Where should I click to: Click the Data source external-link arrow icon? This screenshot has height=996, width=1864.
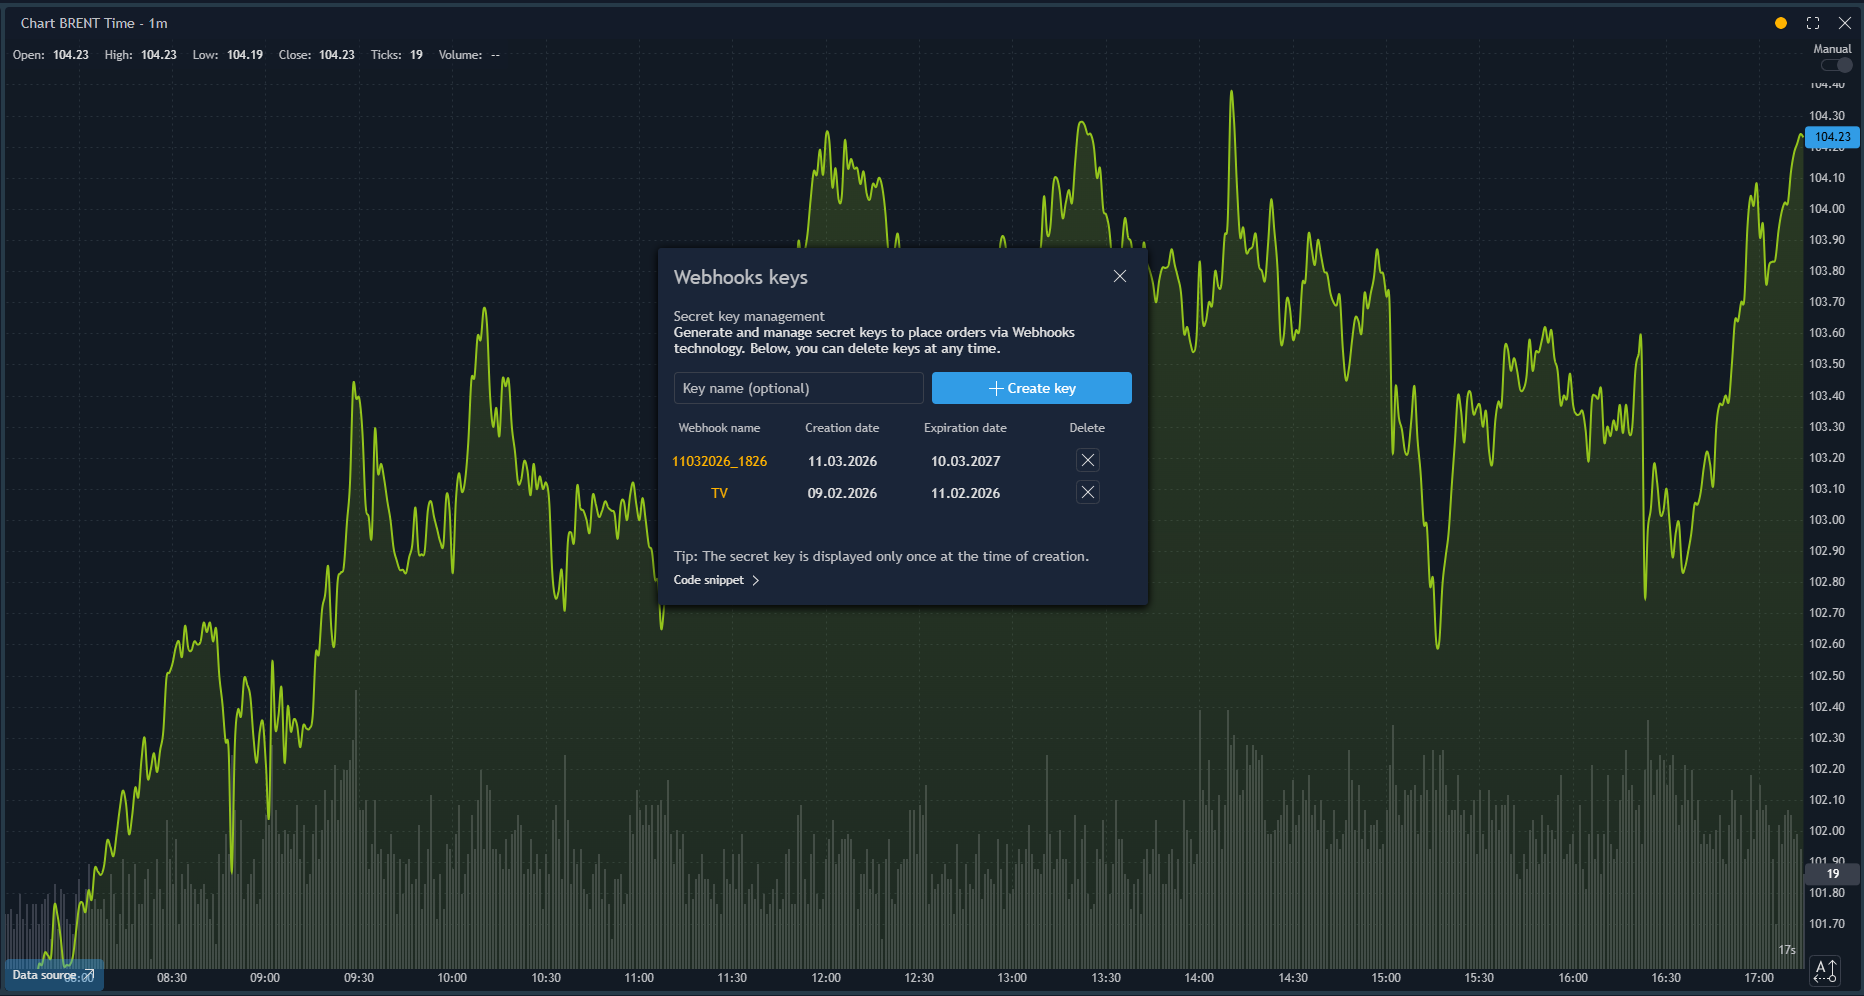coord(90,977)
